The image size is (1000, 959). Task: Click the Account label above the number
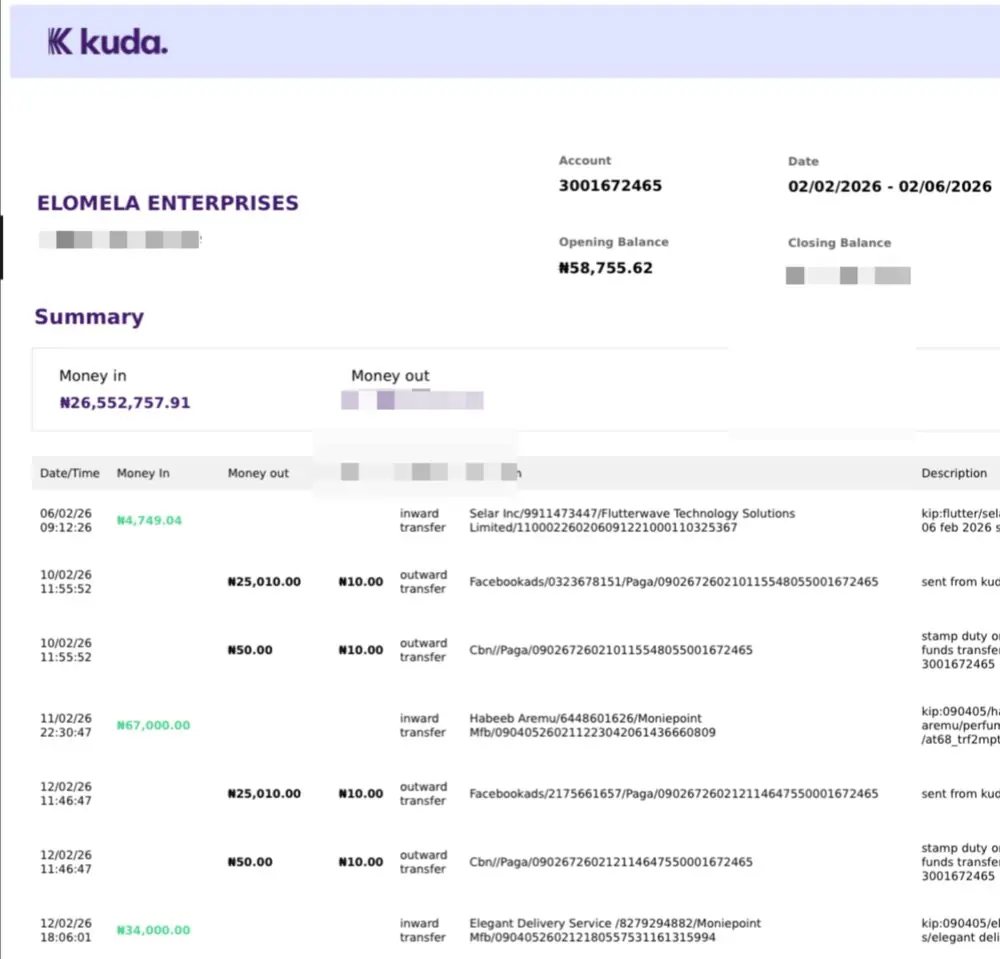pos(585,161)
